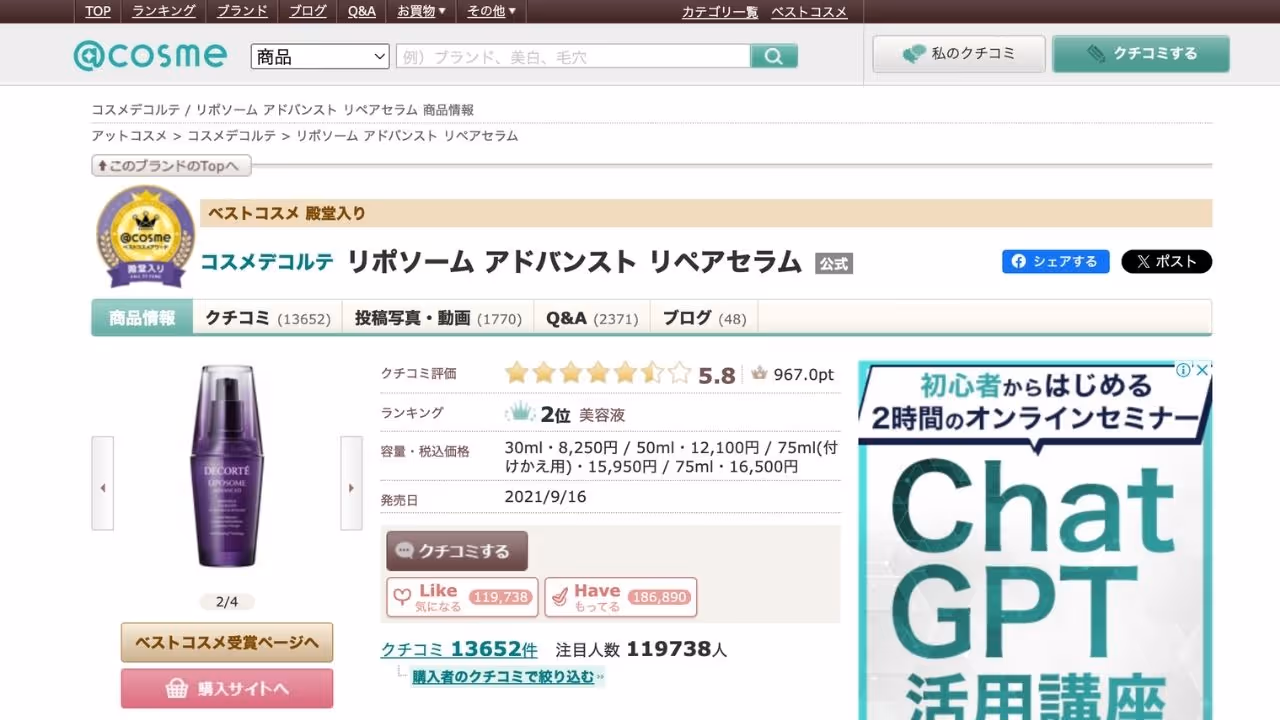This screenshot has width=1280, height=720.
Task: Show next product image
Action: (351, 483)
